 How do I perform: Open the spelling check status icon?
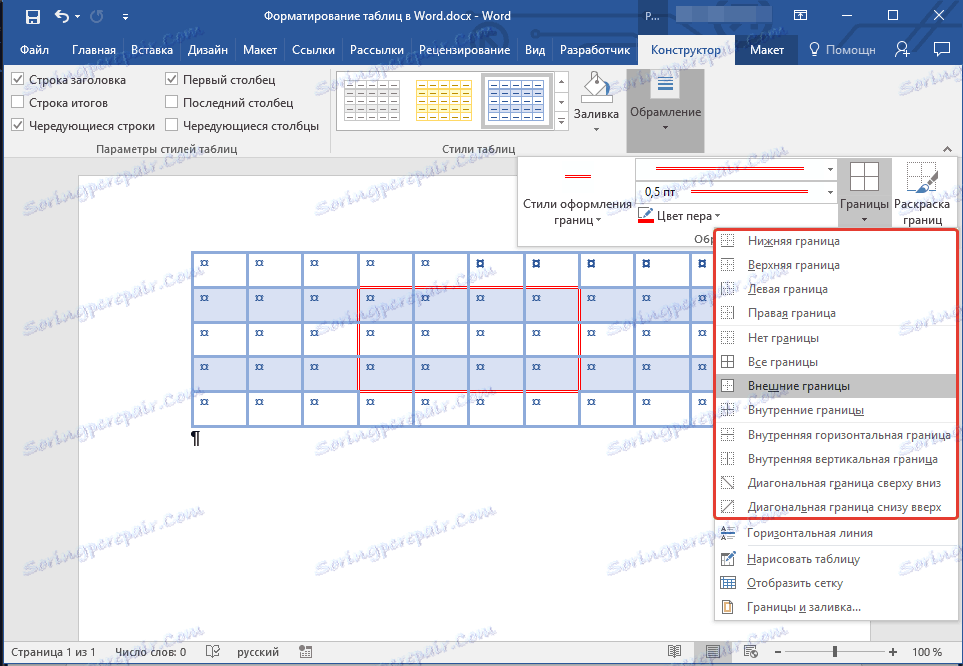tap(212, 651)
